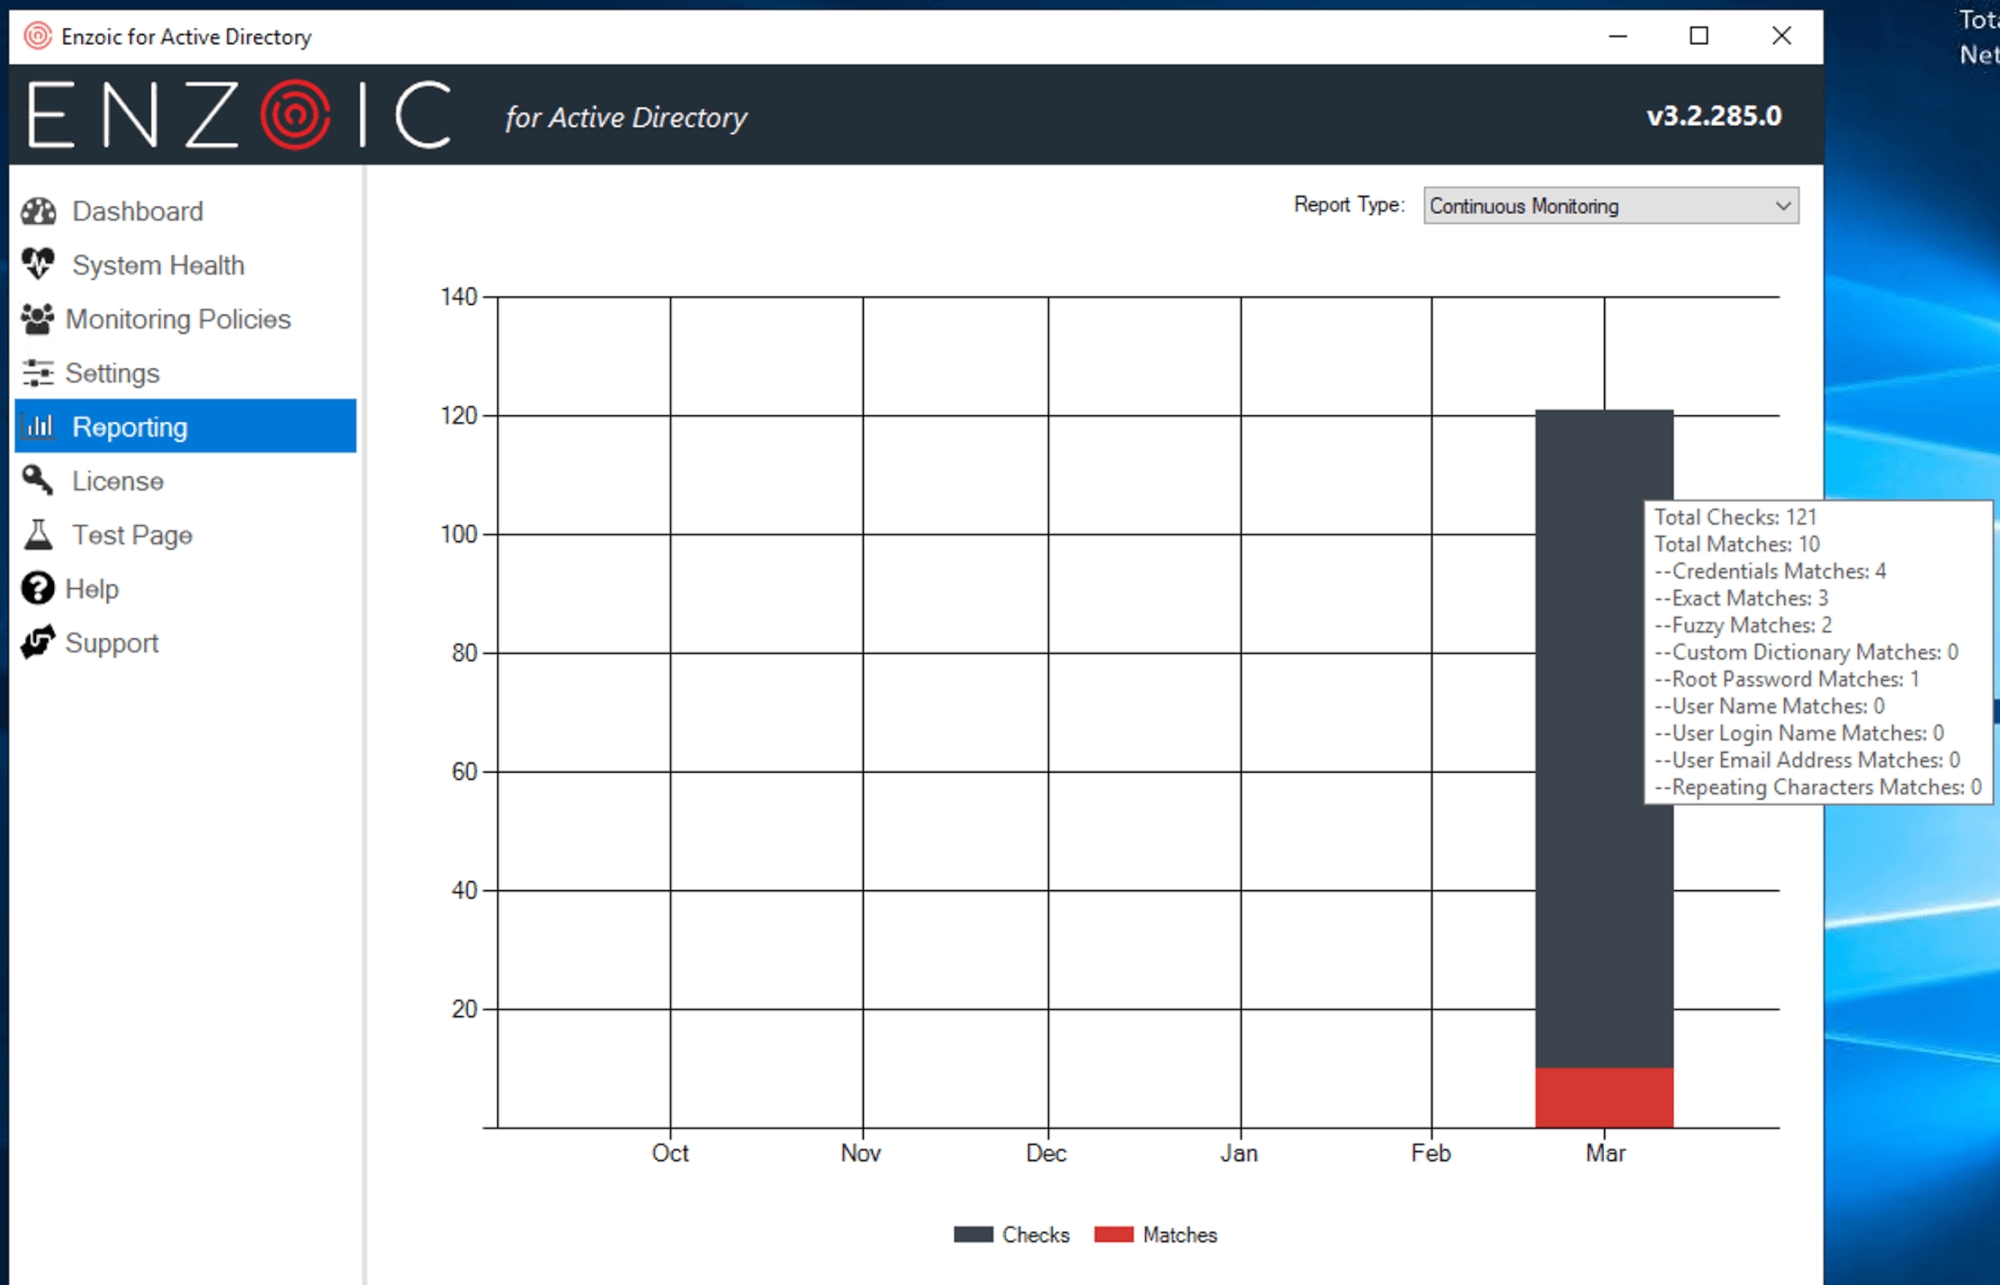The image size is (2000, 1285).
Task: Click the Report Type dropdown arrow
Action: click(1782, 206)
